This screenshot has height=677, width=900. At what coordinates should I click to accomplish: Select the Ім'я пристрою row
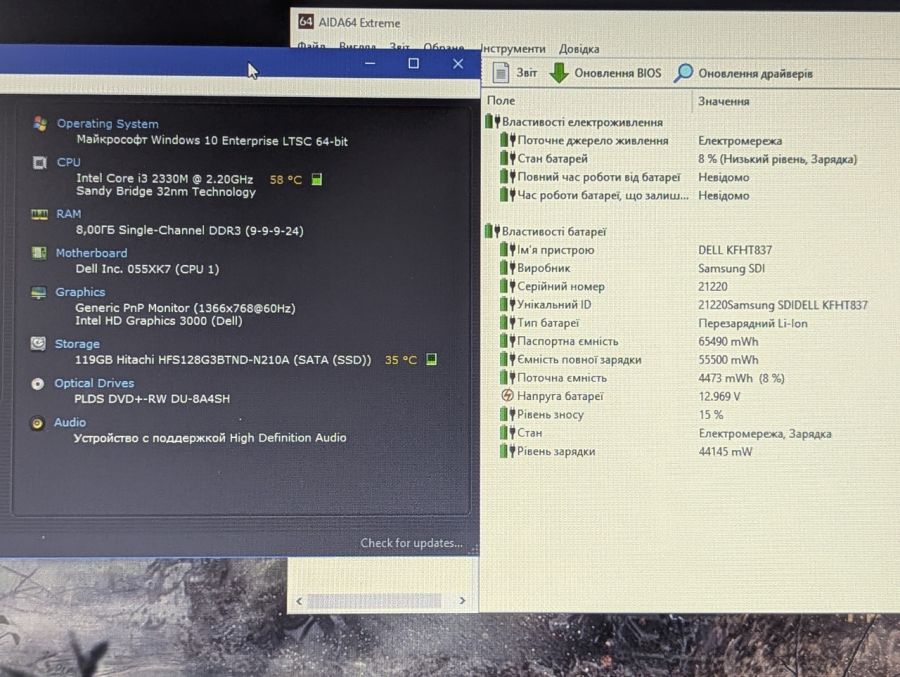tap(635, 250)
